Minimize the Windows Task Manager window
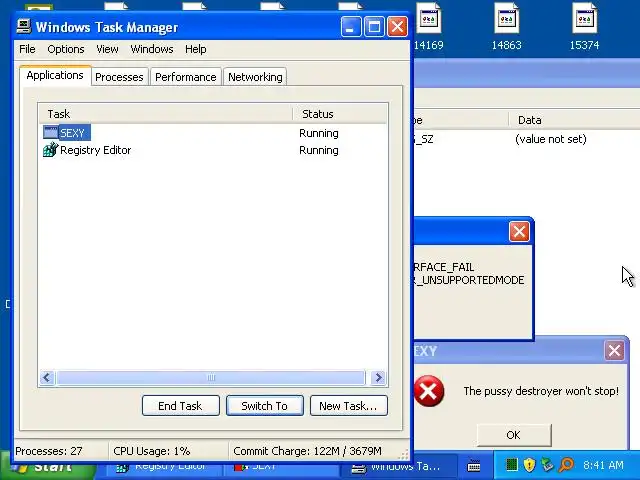This screenshot has height=480, width=640. [351, 27]
